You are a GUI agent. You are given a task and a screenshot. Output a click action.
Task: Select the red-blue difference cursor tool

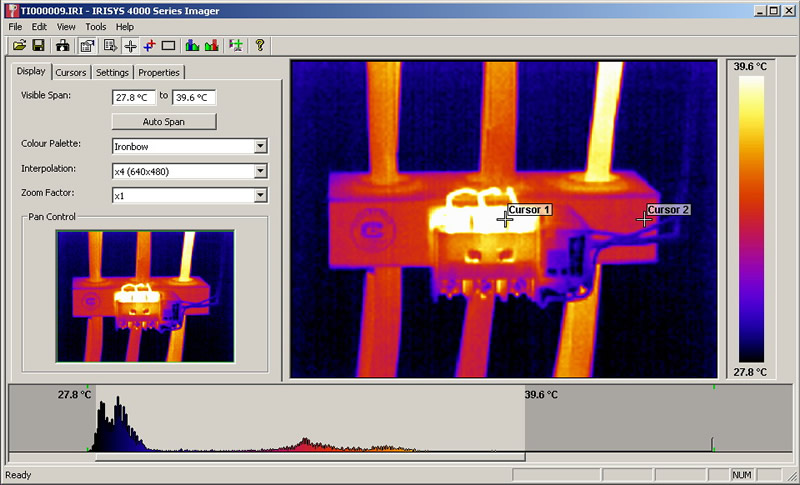149,45
